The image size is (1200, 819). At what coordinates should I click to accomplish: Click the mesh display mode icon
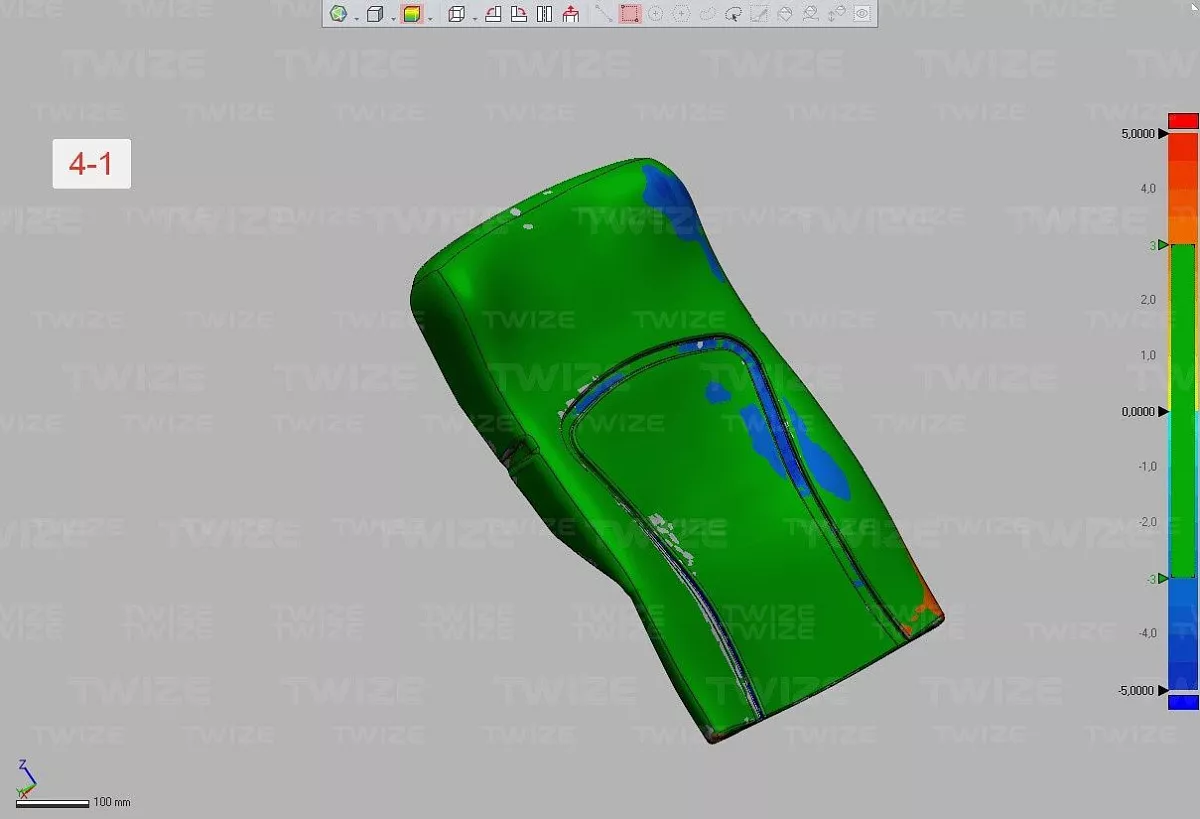[x=338, y=14]
